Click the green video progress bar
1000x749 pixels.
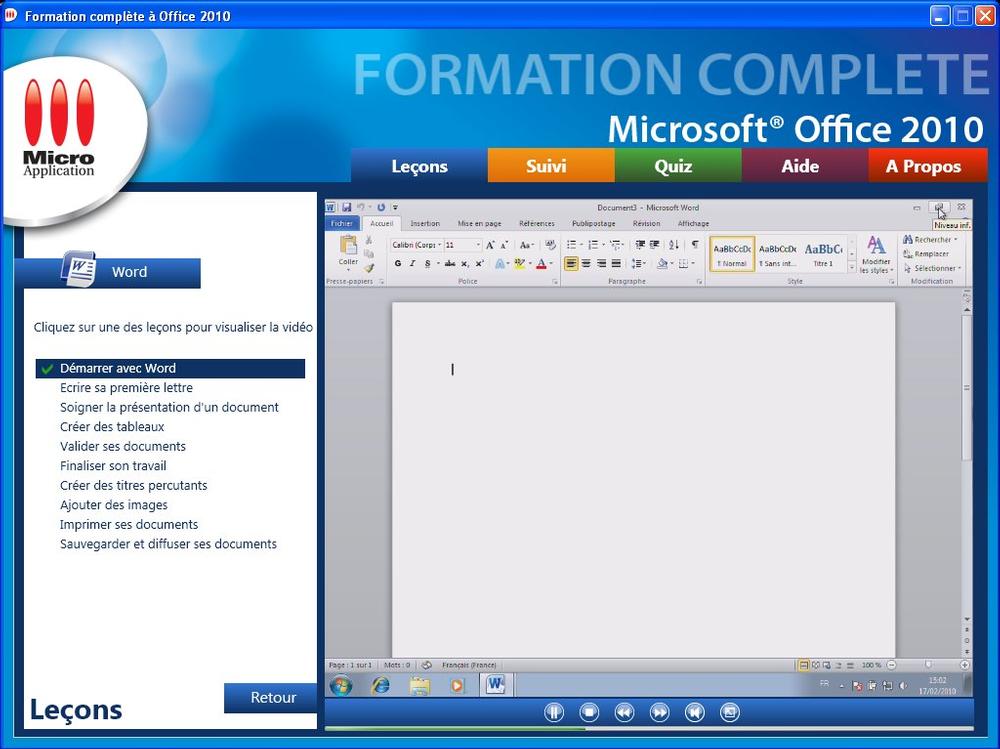[x=455, y=728]
